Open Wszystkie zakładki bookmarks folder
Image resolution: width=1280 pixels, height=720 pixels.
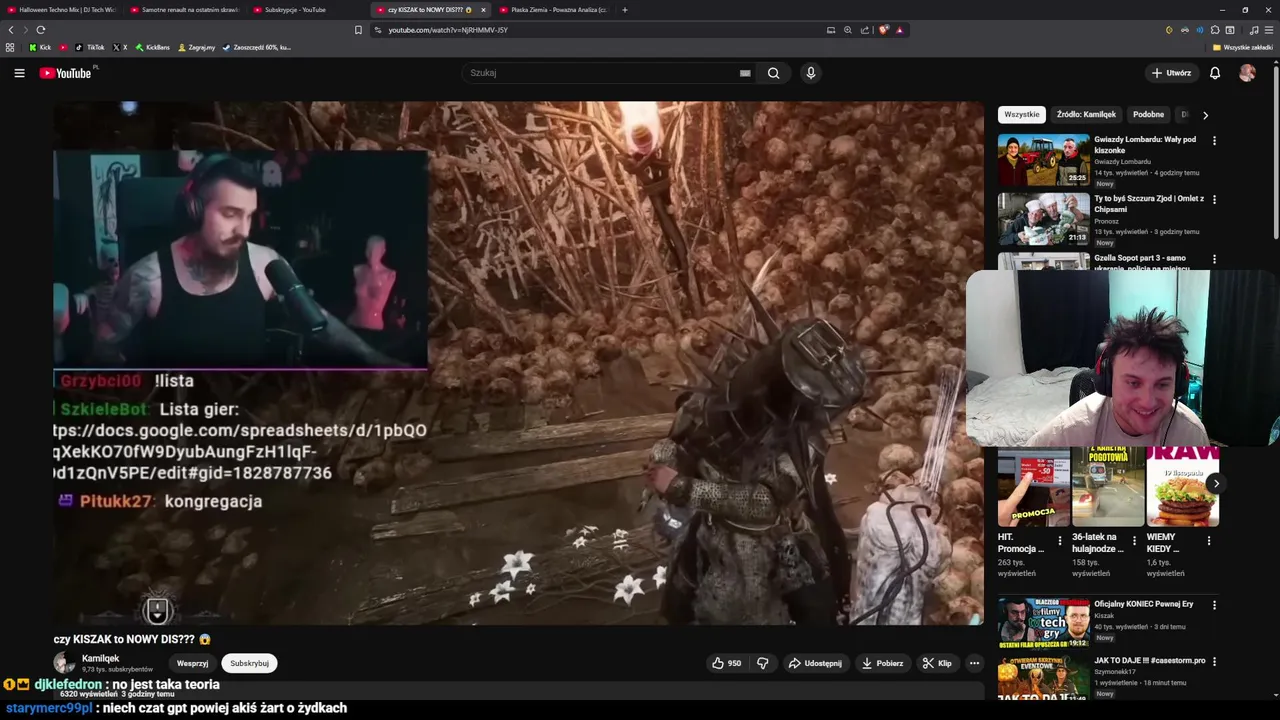pos(1243,47)
